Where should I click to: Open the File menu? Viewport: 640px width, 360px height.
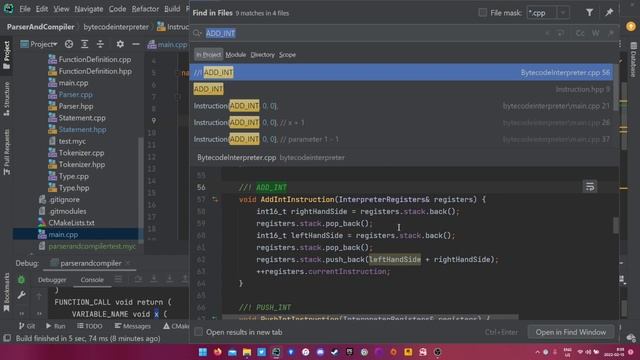click(25, 9)
